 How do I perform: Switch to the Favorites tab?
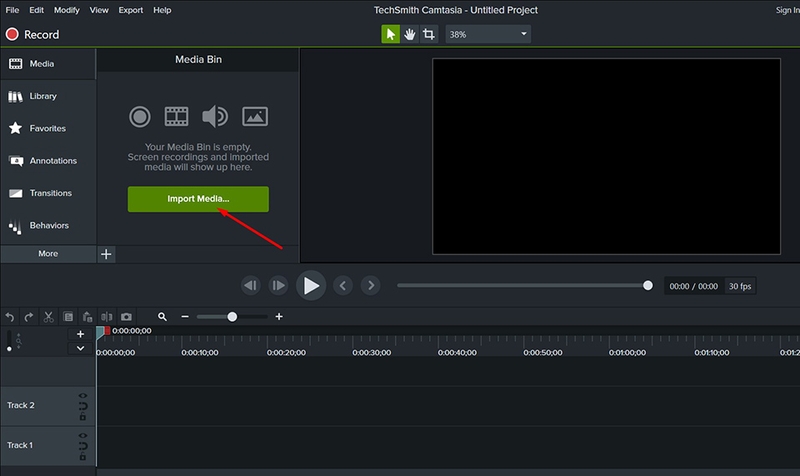48,128
